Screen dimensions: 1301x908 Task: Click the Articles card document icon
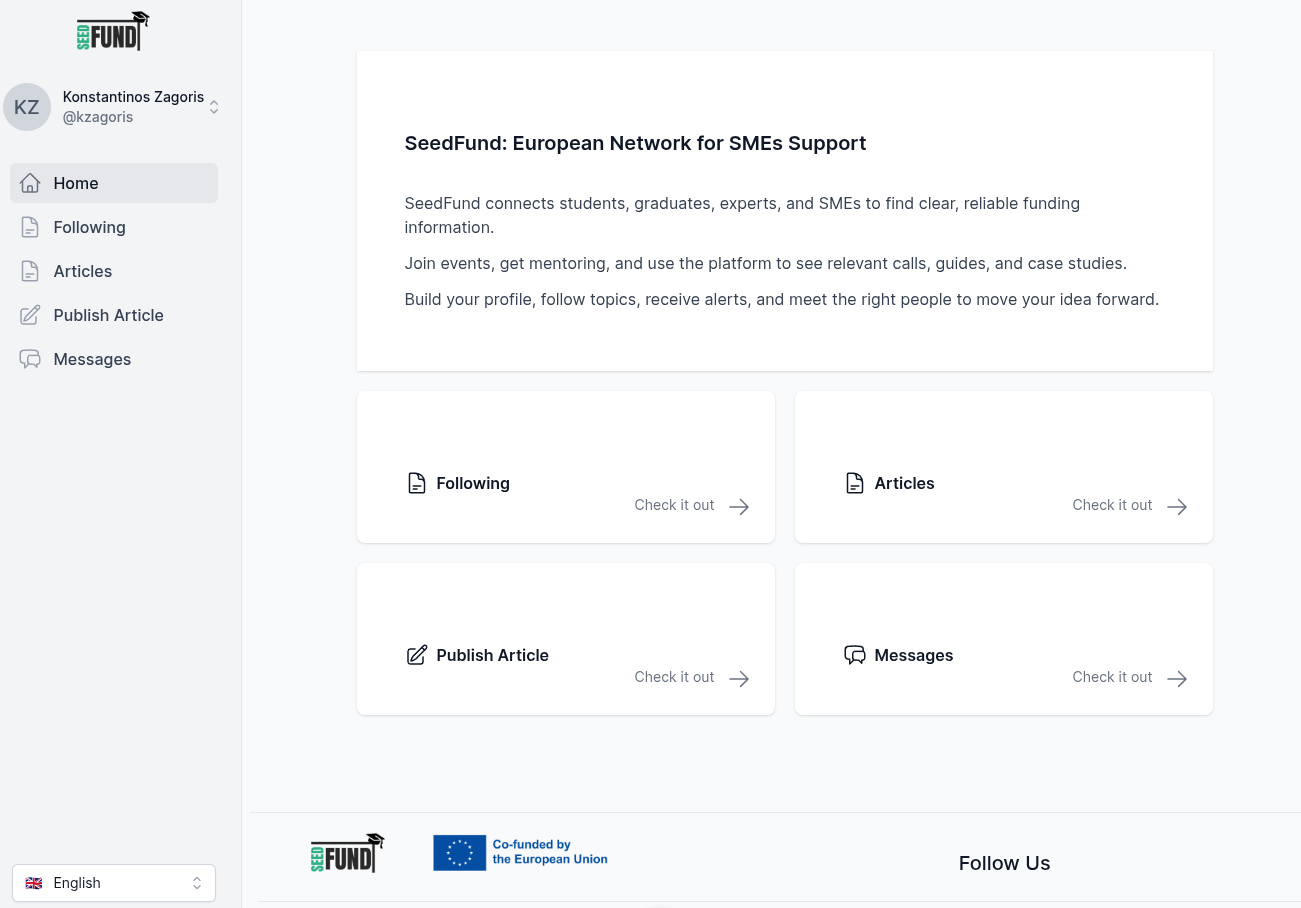(x=855, y=483)
